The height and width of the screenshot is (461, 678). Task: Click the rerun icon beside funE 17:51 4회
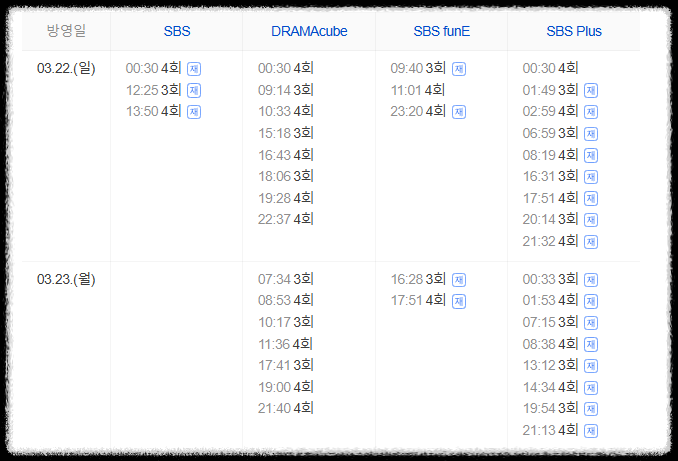459,301
